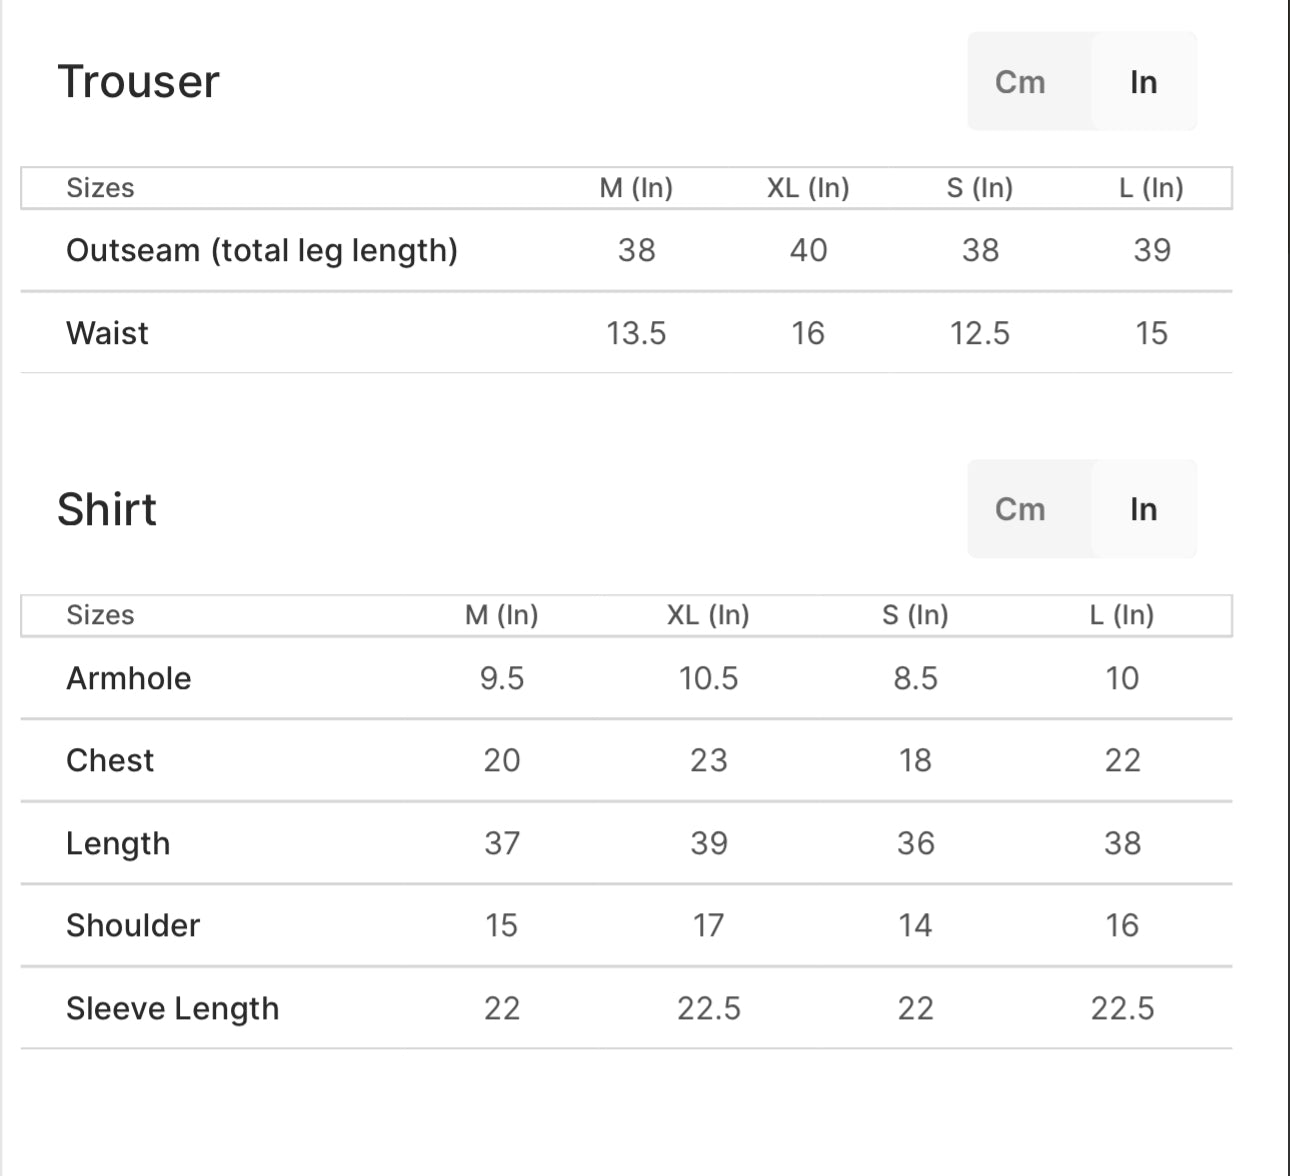
Task: Click XL (In) column header in Trouser table
Action: point(808,188)
